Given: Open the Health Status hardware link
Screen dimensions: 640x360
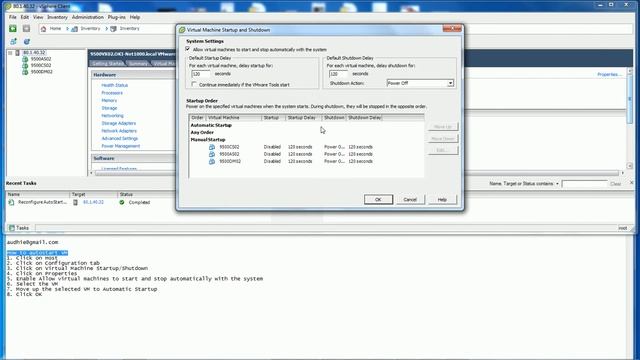Looking at the screenshot, I should pos(115,85).
